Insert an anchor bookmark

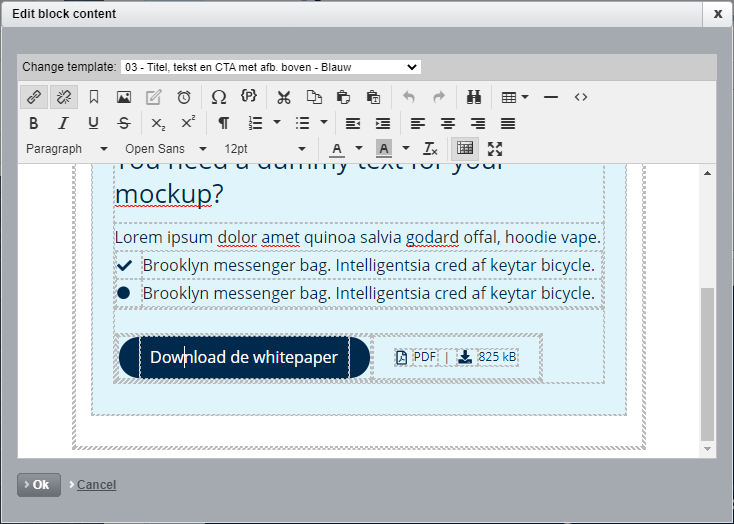(x=94, y=97)
